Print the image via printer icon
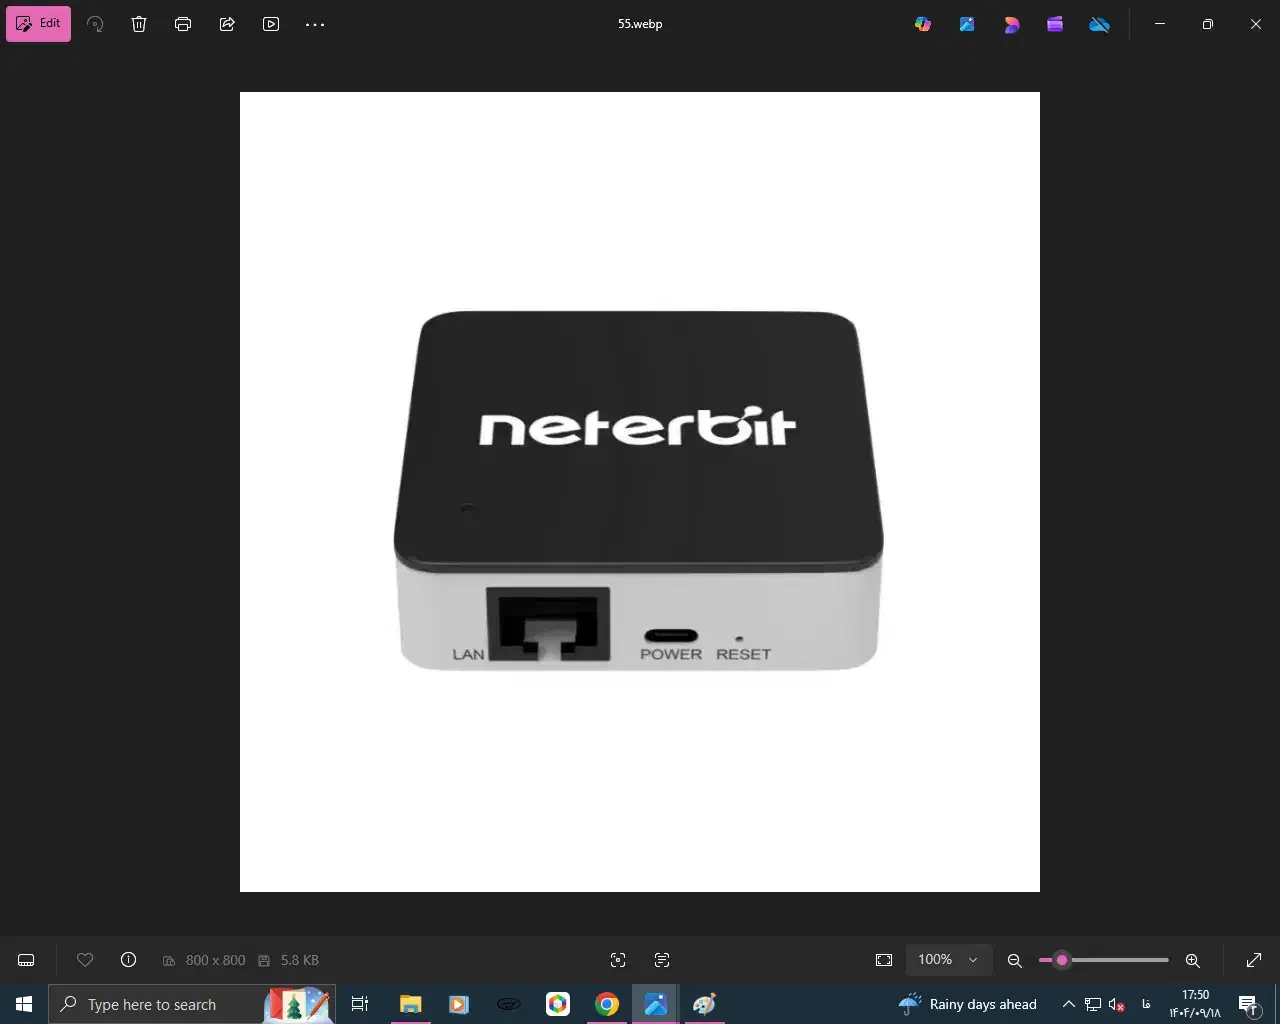Viewport: 1280px width, 1024px height. (x=183, y=24)
